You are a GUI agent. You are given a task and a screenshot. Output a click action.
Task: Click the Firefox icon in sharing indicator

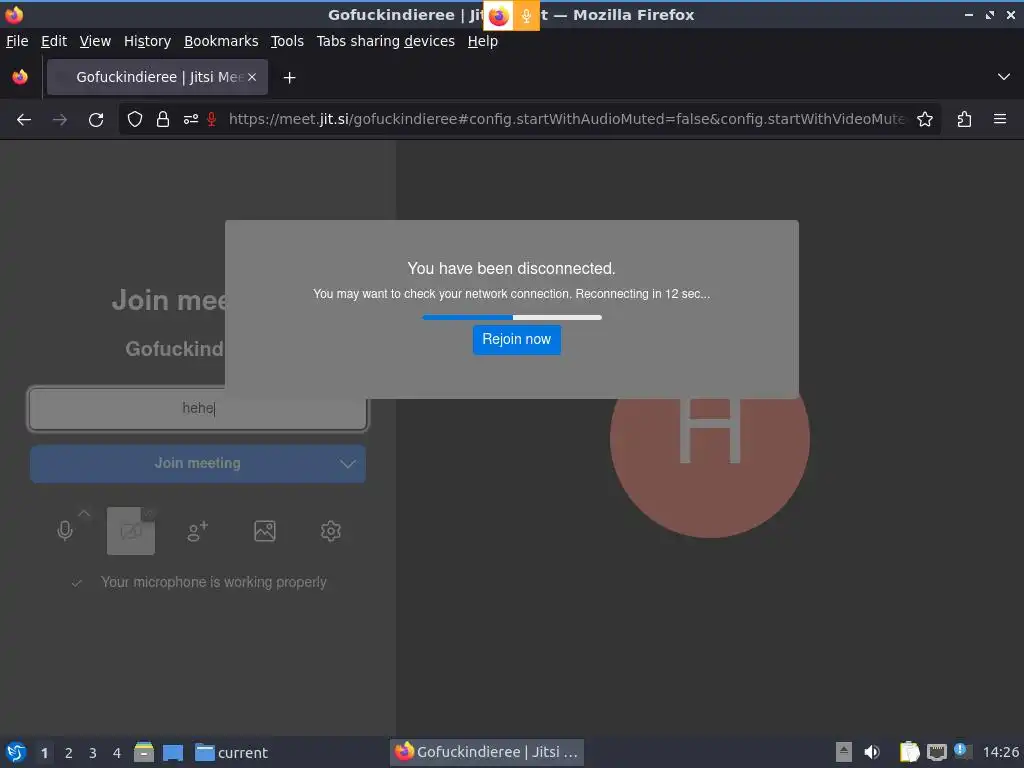coord(498,15)
